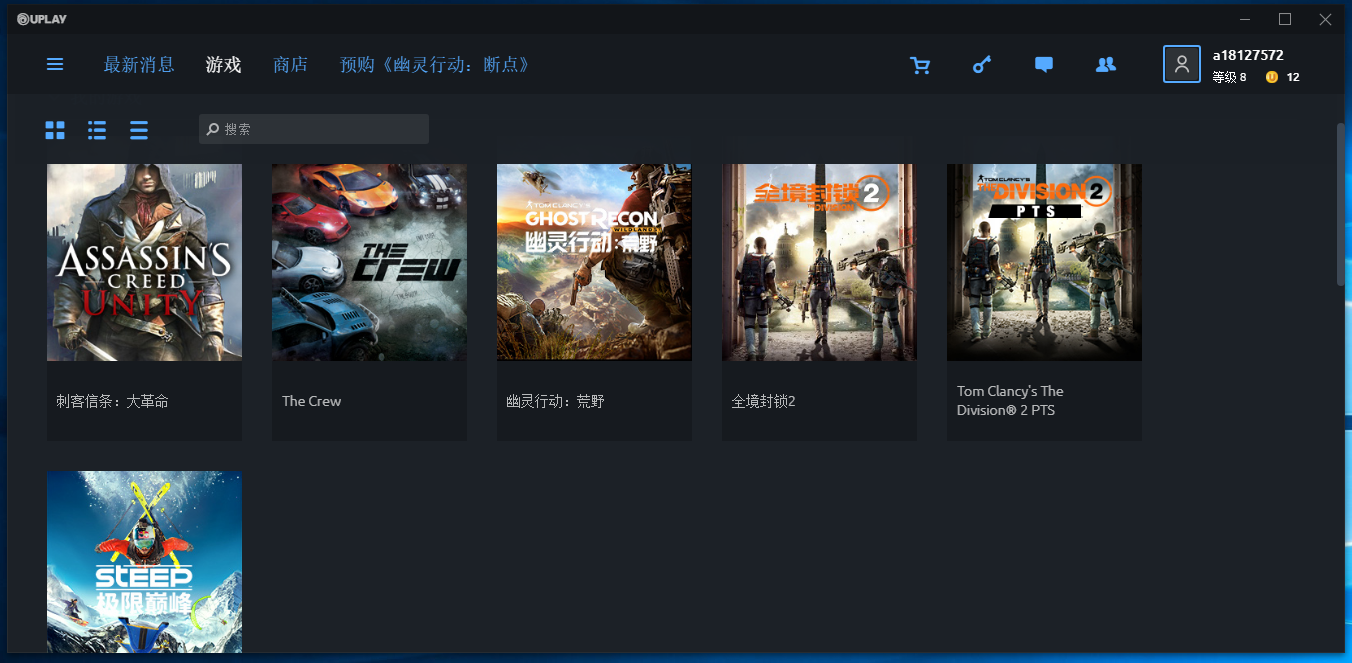Click the 刺客信条：大革命 title
The height and width of the screenshot is (663, 1352).
[113, 401]
